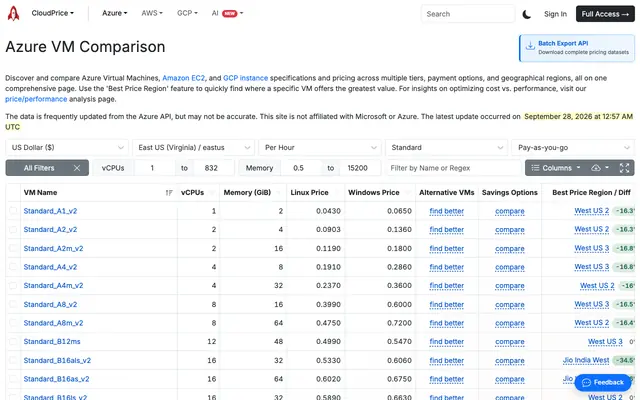
Task: Tick checkbox for Standard_A8m_v2
Action: [13, 323]
